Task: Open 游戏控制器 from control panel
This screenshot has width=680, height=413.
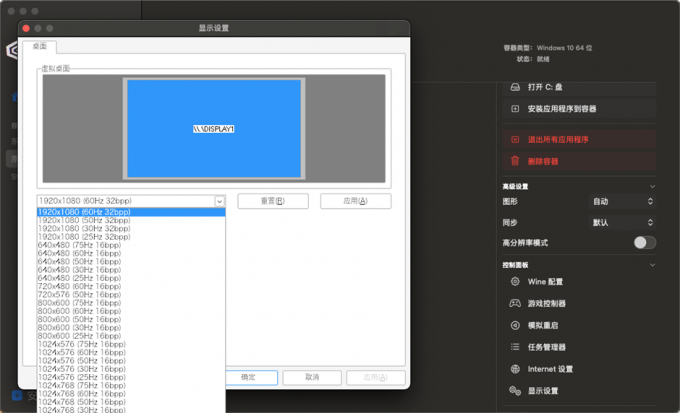Action: 546,304
